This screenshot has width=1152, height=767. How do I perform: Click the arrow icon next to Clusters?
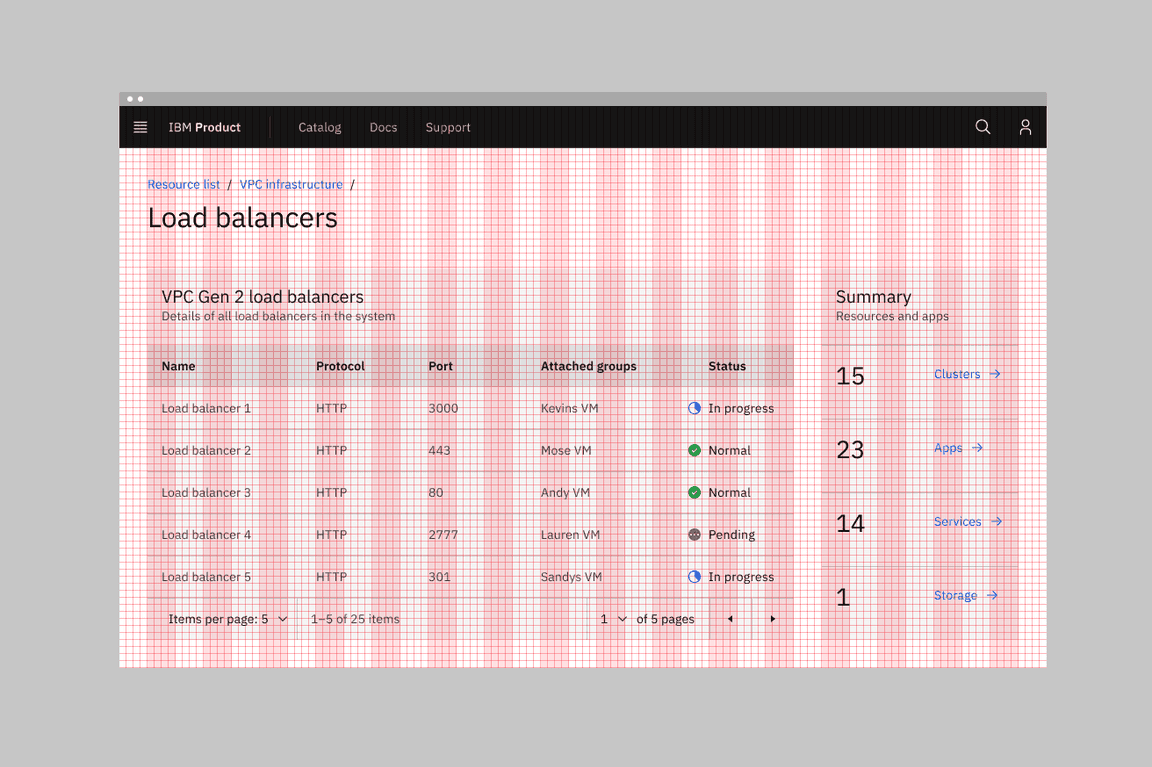996,373
